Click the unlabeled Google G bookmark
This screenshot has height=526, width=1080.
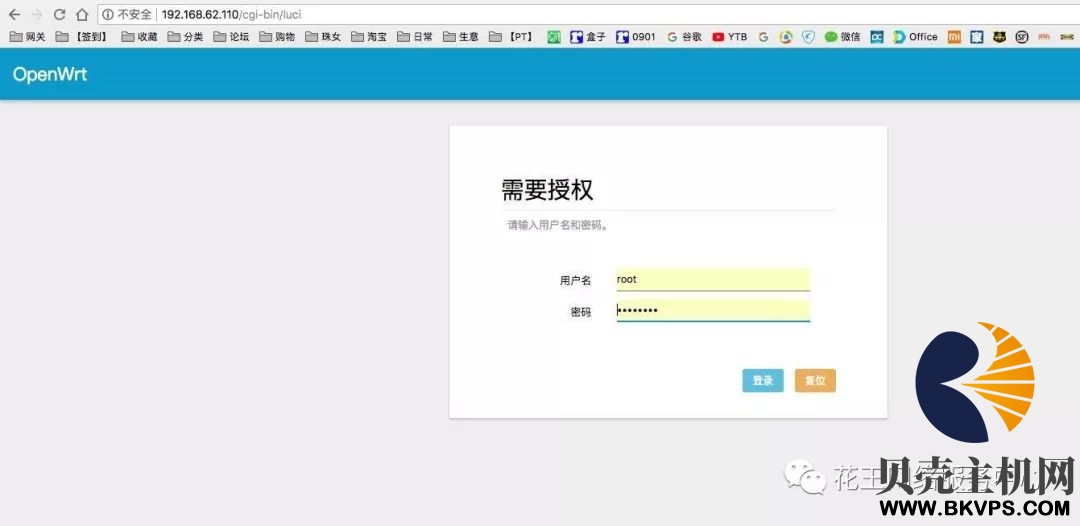(763, 37)
